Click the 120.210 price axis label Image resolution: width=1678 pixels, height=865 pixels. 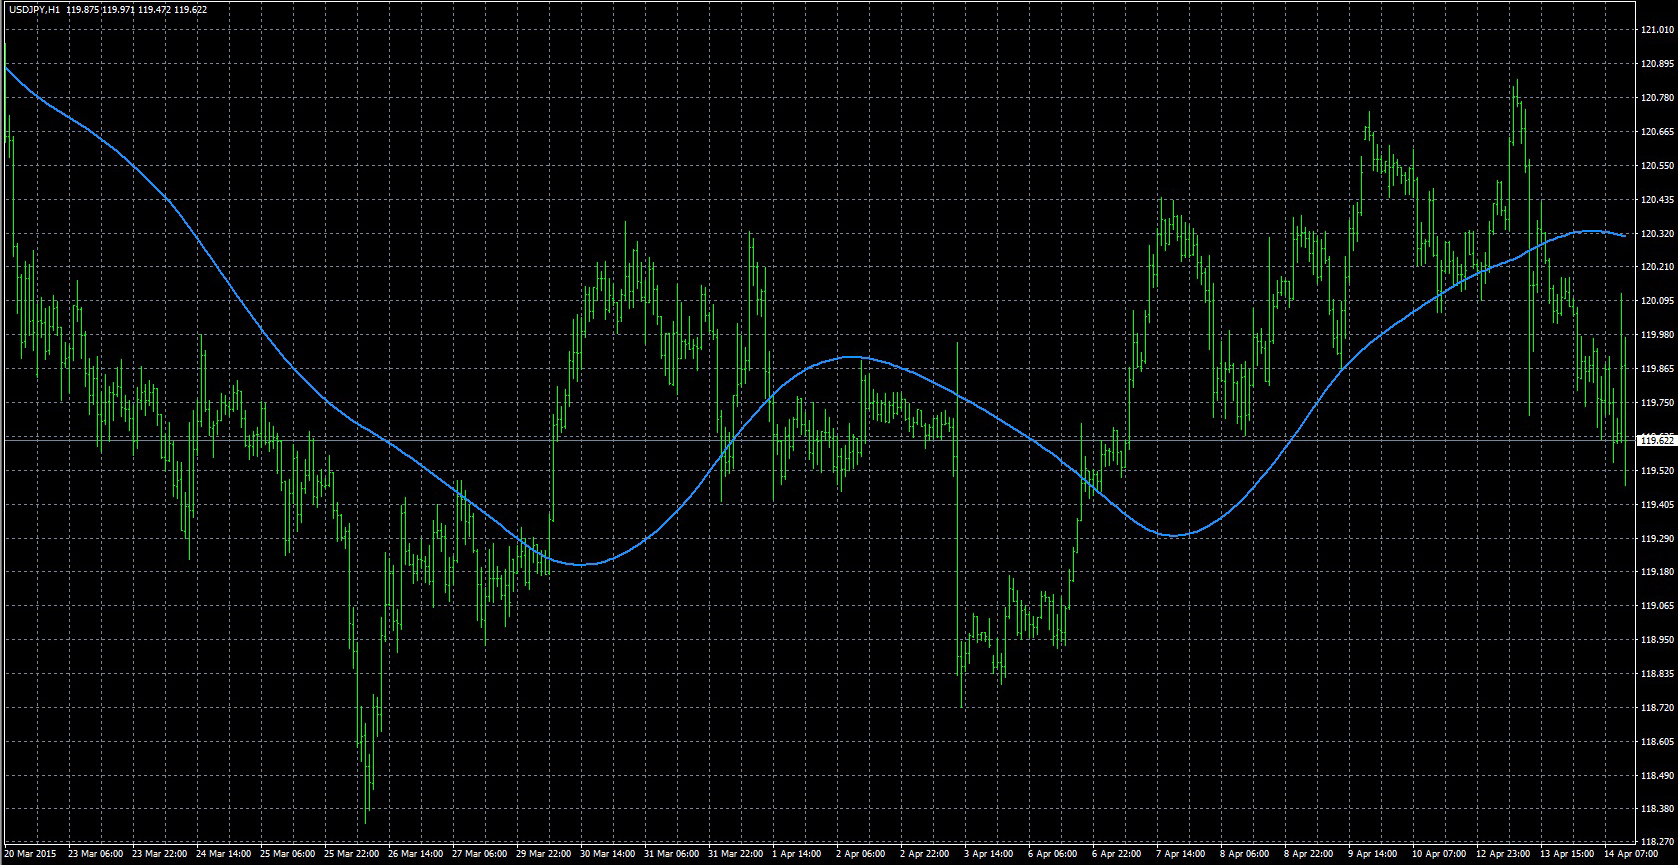click(1658, 267)
